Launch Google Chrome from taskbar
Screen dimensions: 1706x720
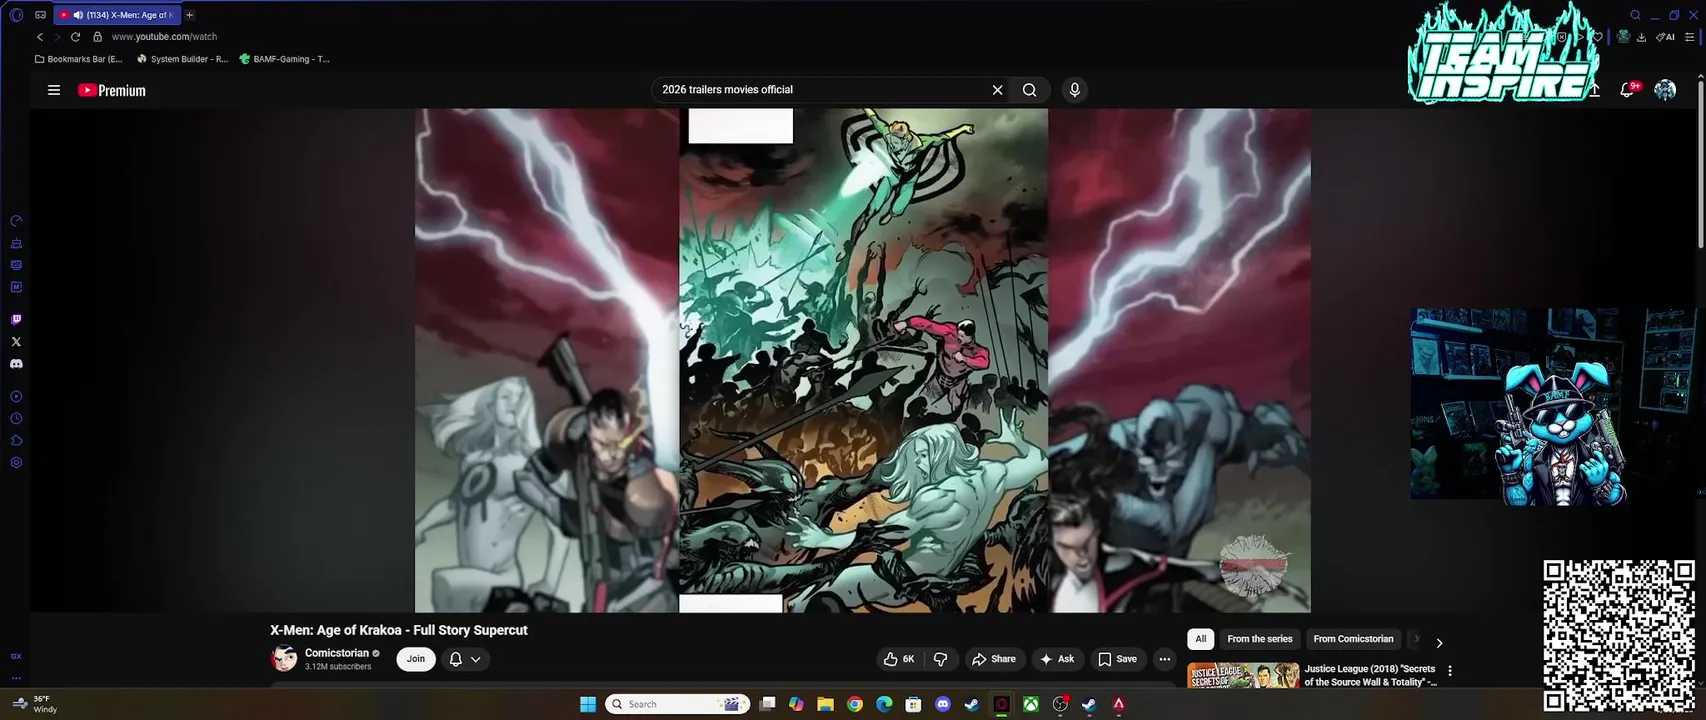point(855,704)
